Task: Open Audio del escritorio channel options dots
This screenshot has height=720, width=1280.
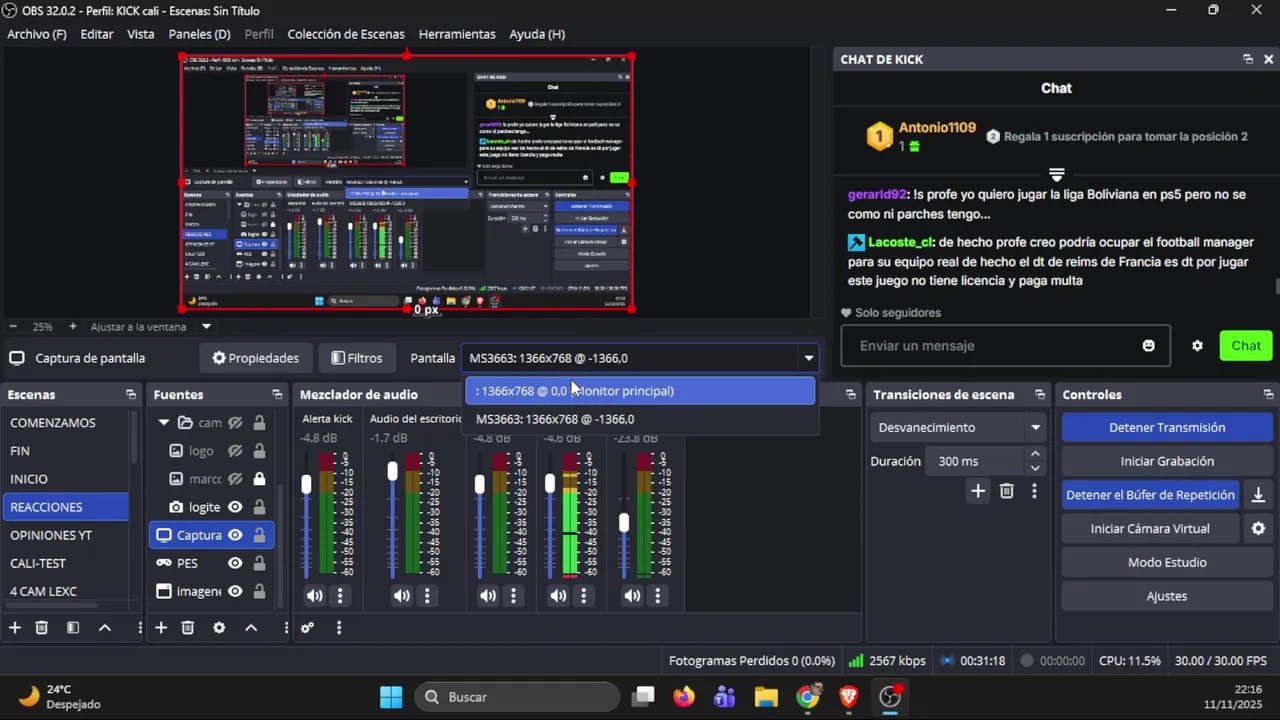Action: coord(427,596)
